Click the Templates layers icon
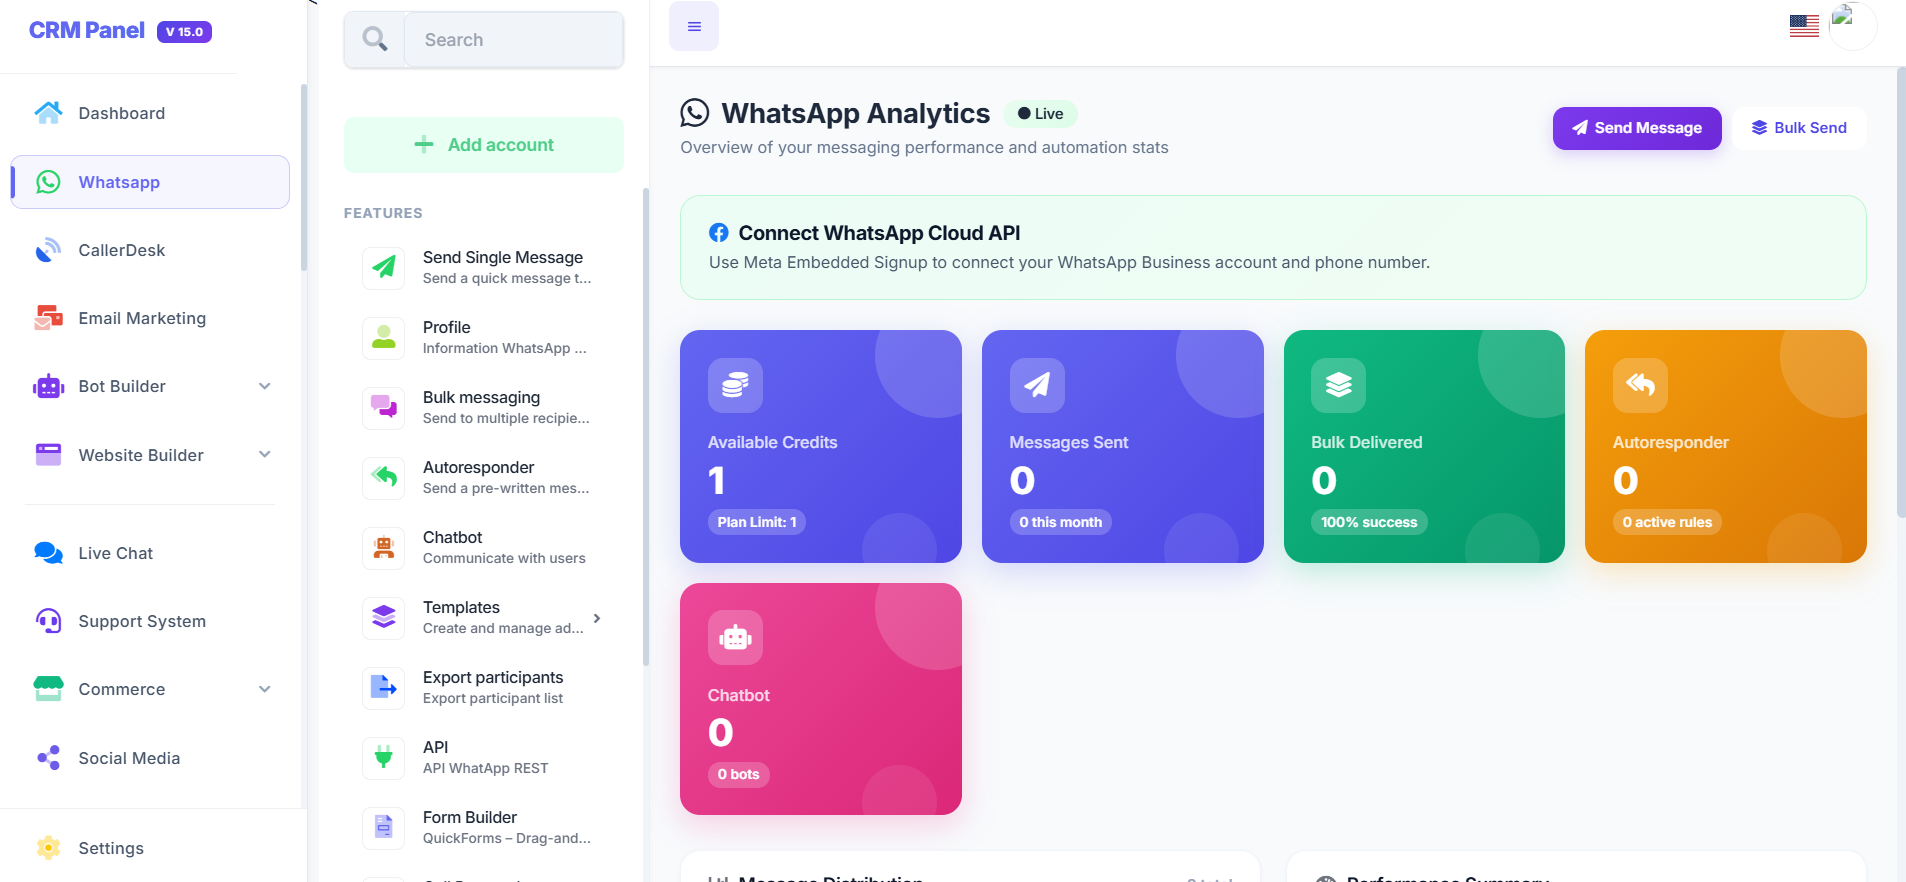The image size is (1906, 882). [384, 618]
